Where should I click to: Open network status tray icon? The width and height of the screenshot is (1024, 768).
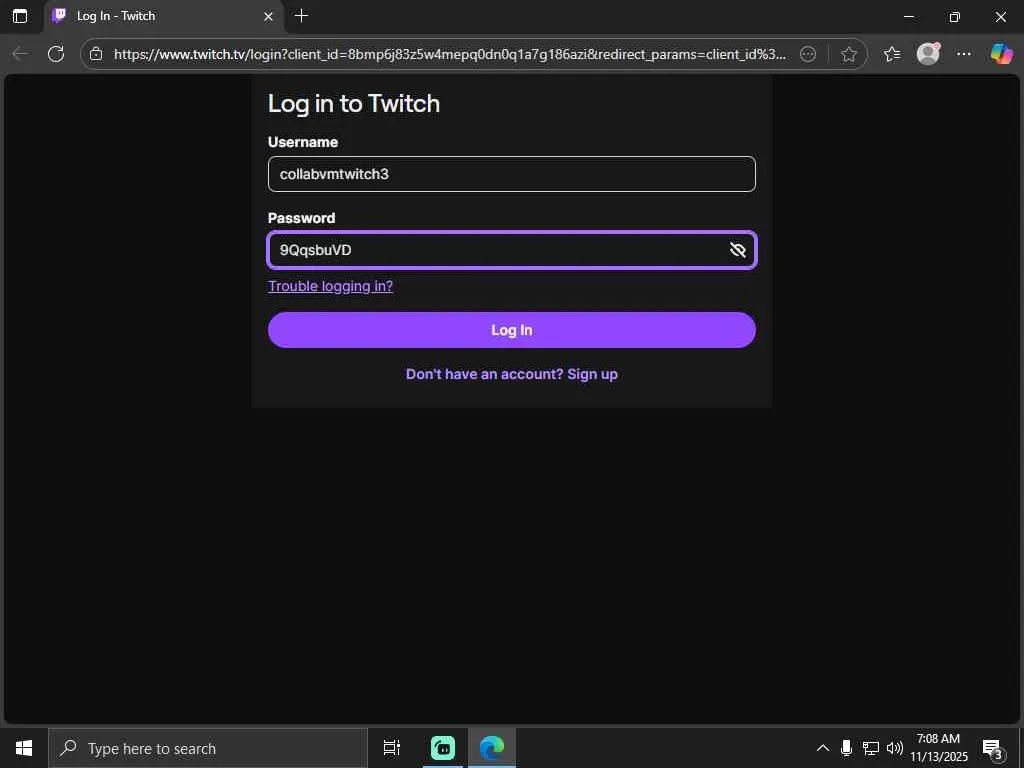click(871, 748)
